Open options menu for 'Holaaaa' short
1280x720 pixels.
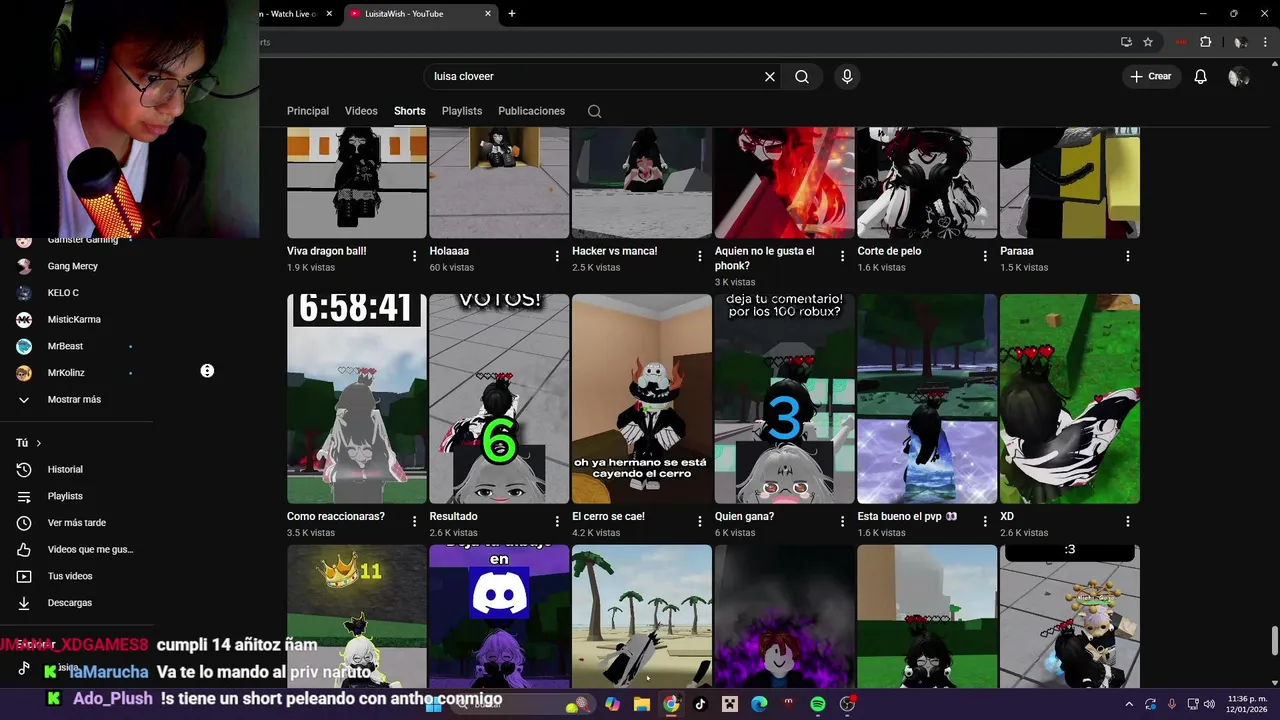point(557,256)
